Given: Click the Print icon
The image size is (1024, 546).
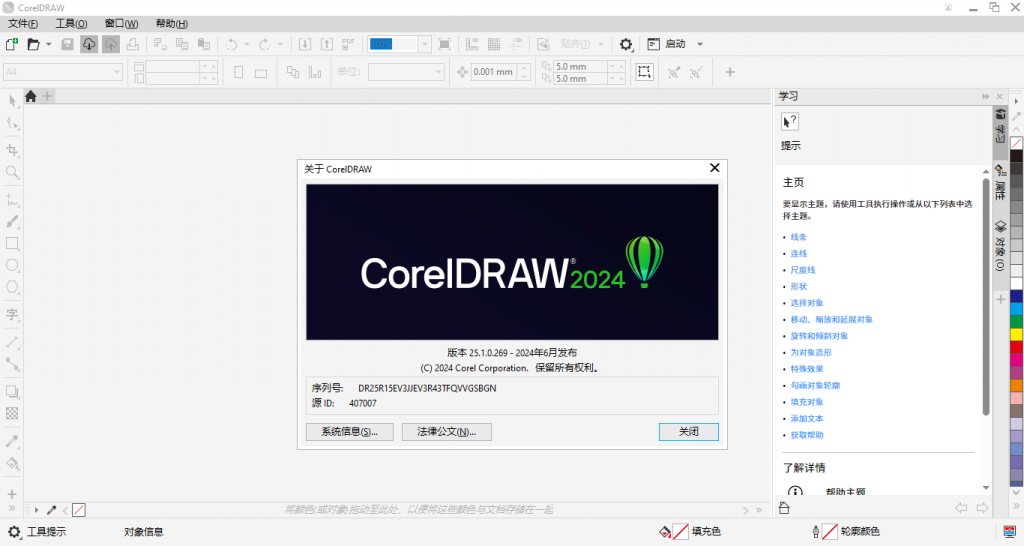Looking at the screenshot, I should click(x=133, y=44).
